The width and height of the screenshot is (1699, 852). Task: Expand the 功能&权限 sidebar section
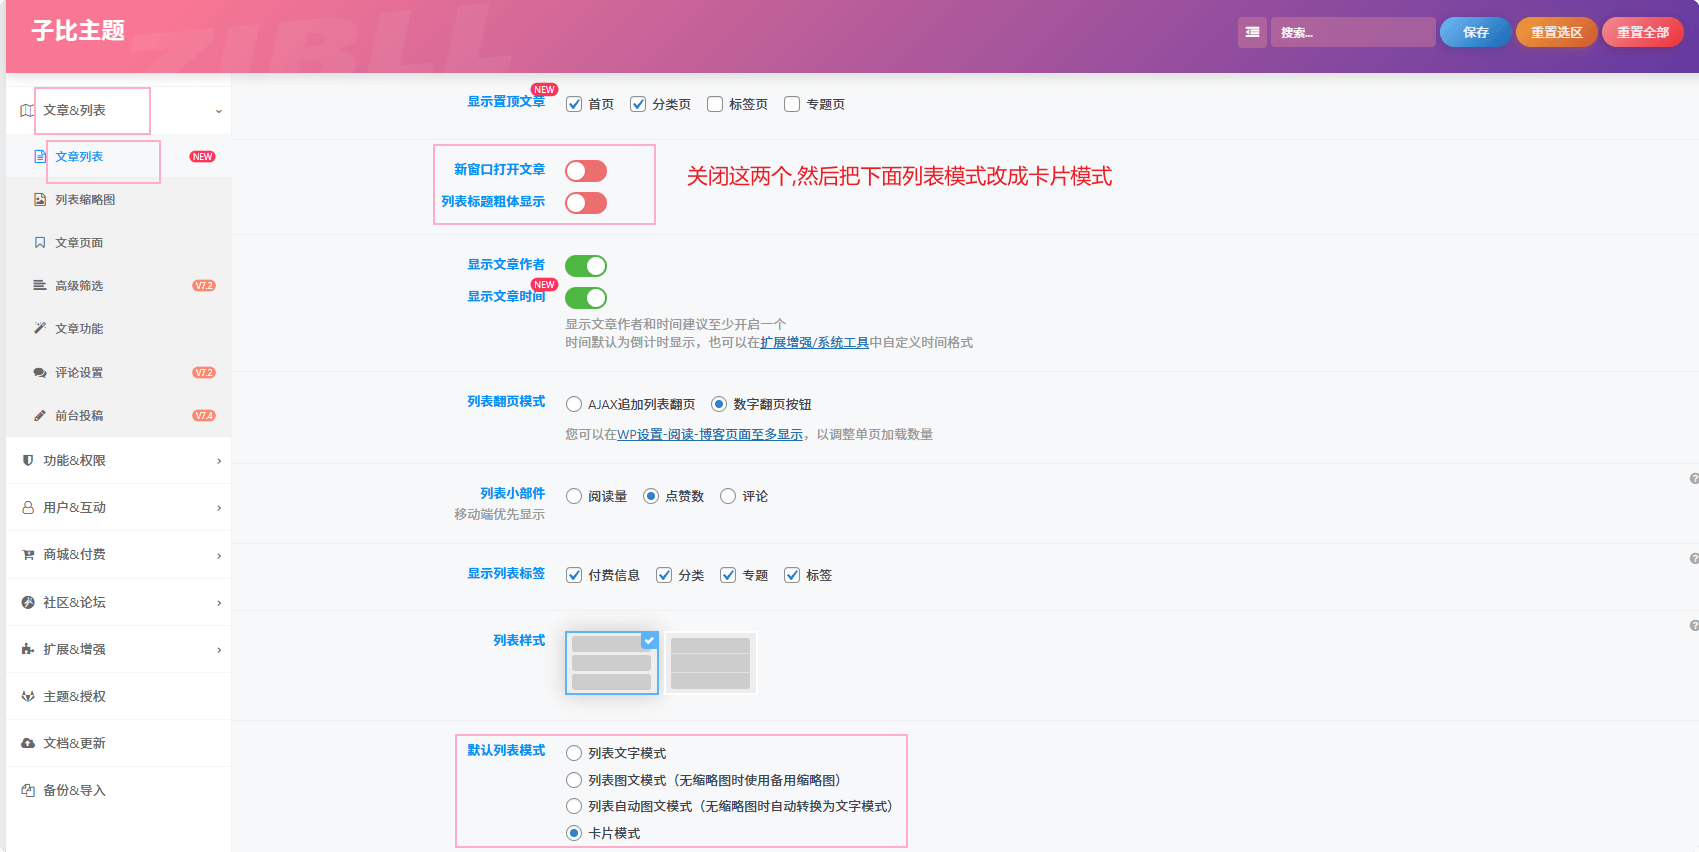click(x=118, y=461)
